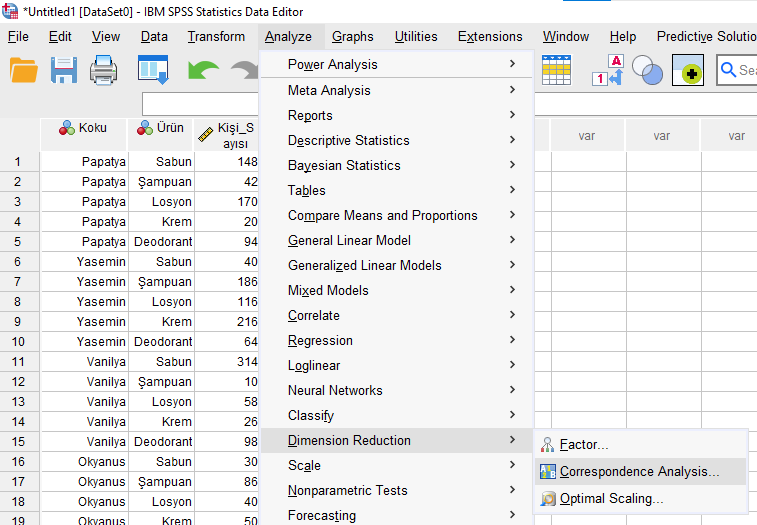This screenshot has width=757, height=525.
Task: Expand the Compare Means and Proportions submenu
Action: tap(382, 215)
